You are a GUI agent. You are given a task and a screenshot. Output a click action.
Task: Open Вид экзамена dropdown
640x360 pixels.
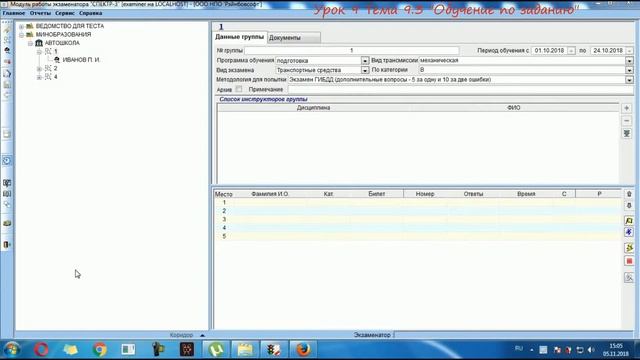[x=365, y=71]
